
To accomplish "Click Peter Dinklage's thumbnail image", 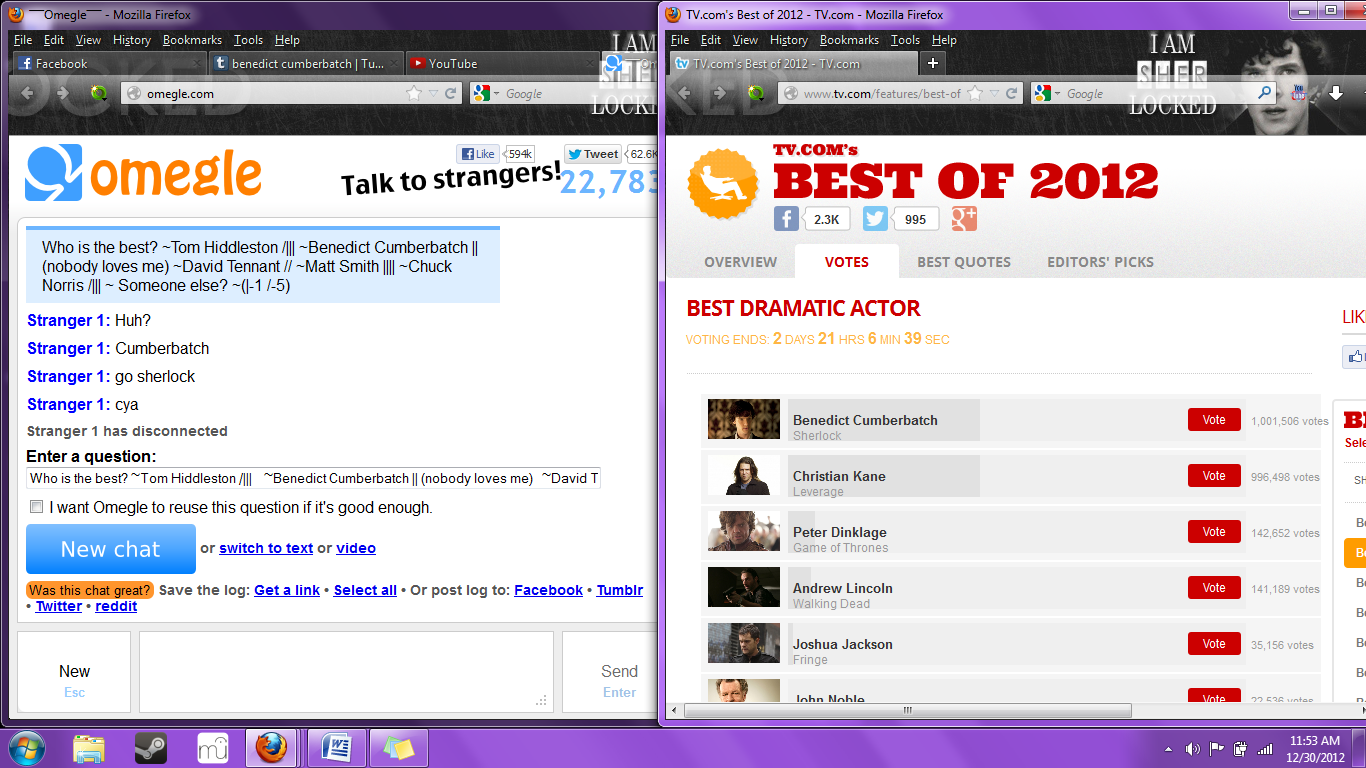I will coord(744,531).
